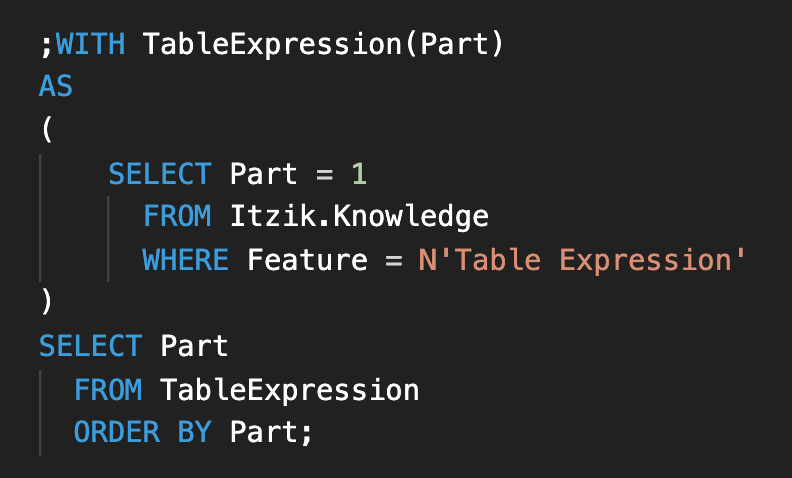
Task: Click the orange N'Table Expression' string
Action: 582,261
